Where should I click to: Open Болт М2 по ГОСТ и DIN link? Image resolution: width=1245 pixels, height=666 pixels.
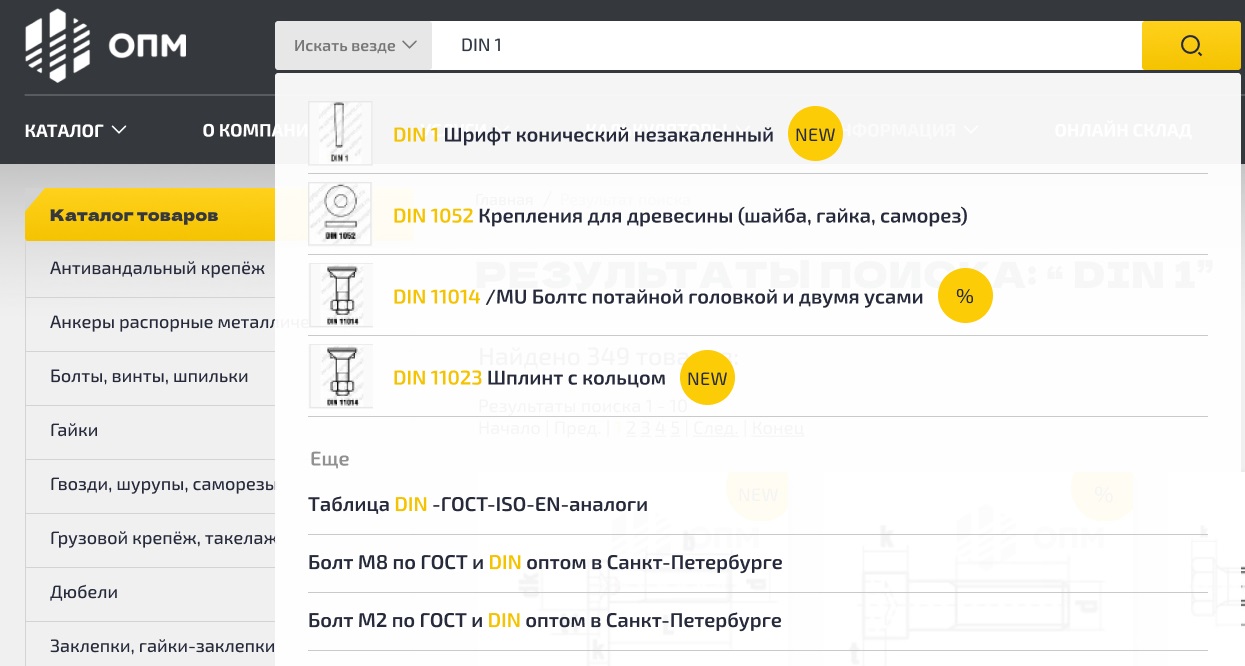[545, 620]
